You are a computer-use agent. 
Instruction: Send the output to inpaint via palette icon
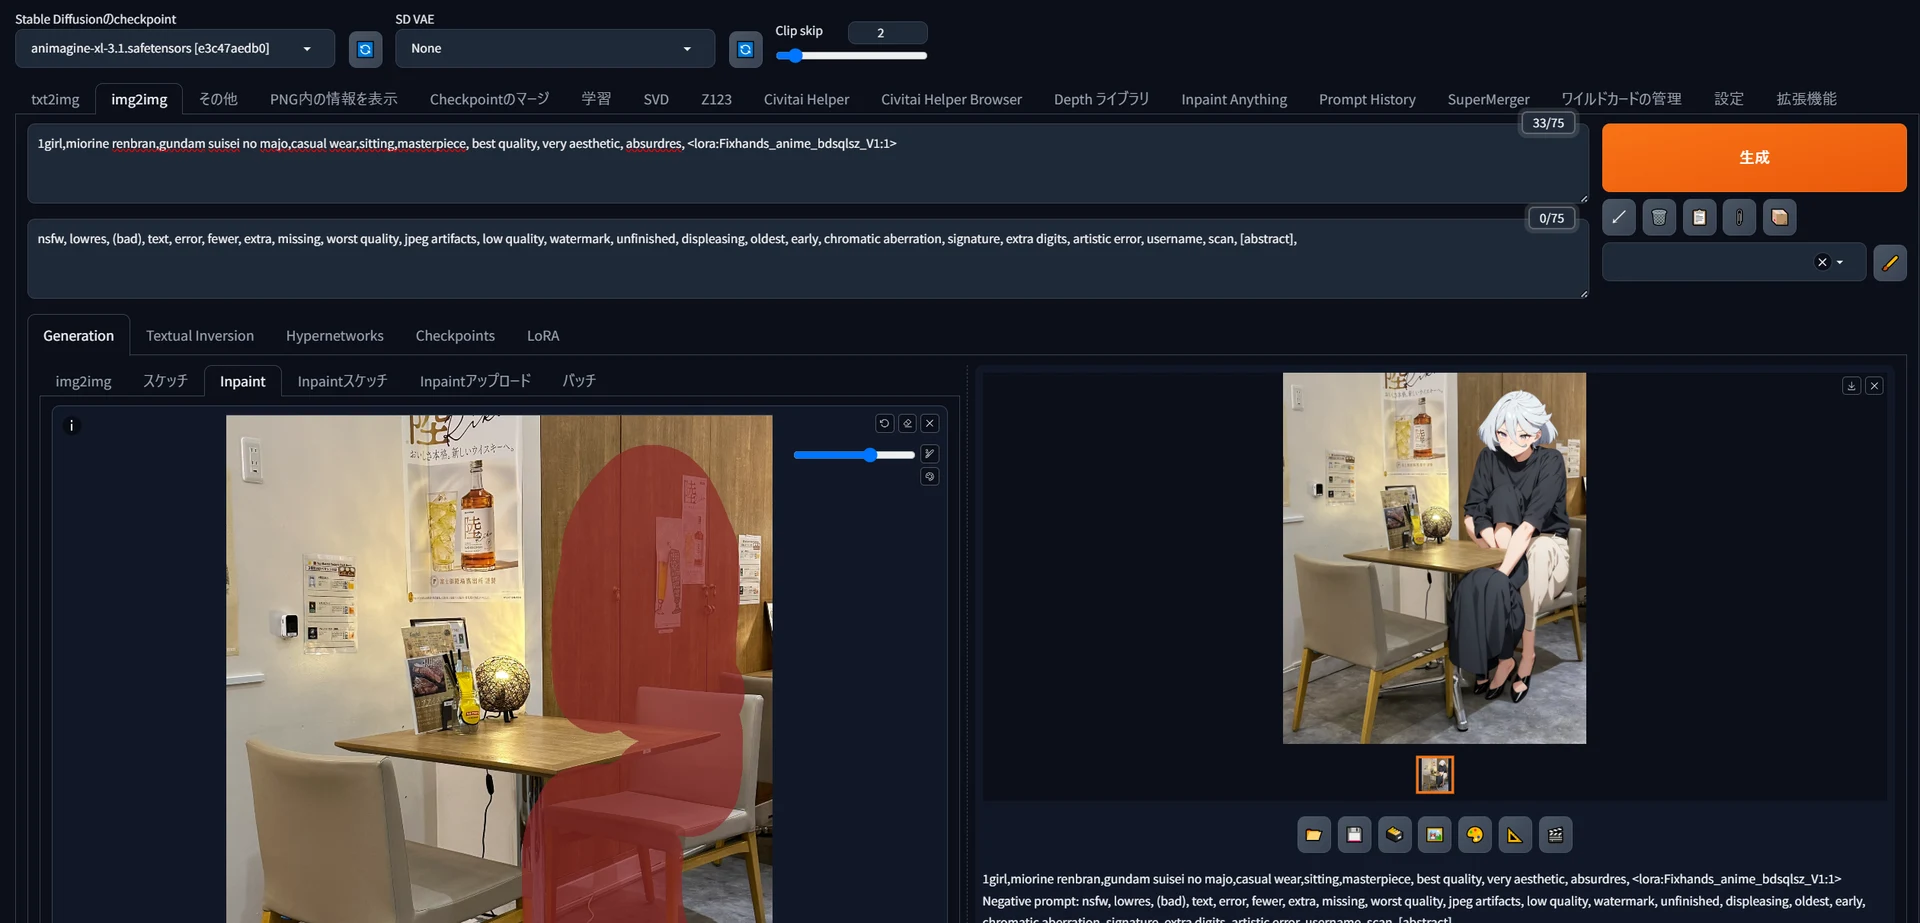point(1475,835)
